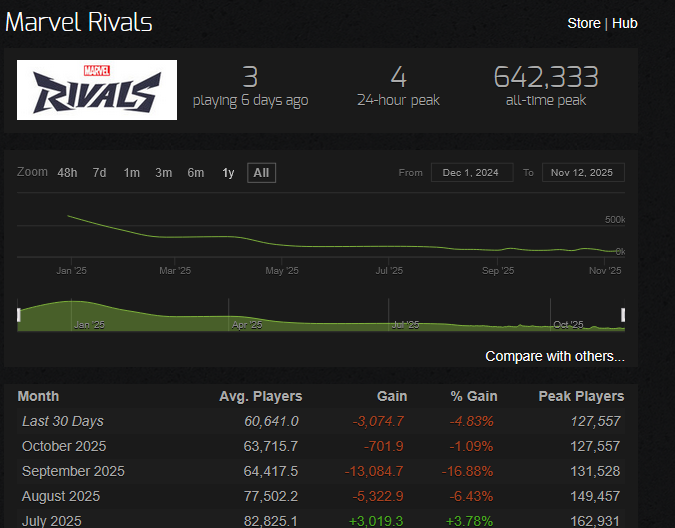Click the 24-hour peak label
The width and height of the screenshot is (675, 528).
[398, 100]
